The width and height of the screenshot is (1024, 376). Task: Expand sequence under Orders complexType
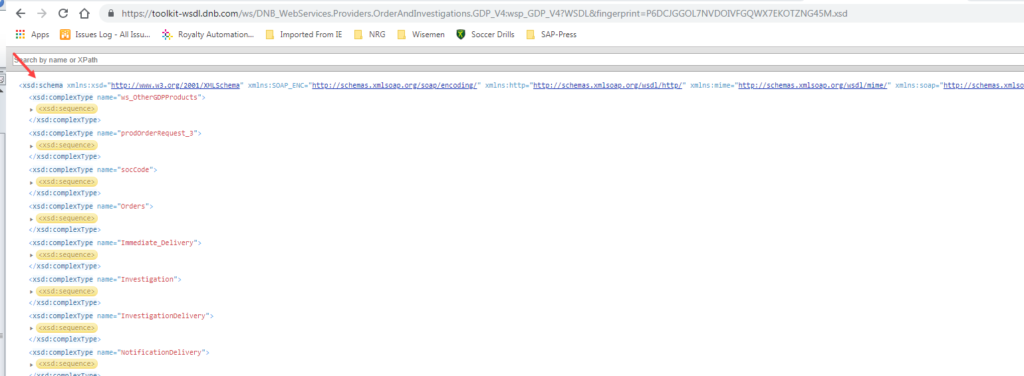point(31,219)
